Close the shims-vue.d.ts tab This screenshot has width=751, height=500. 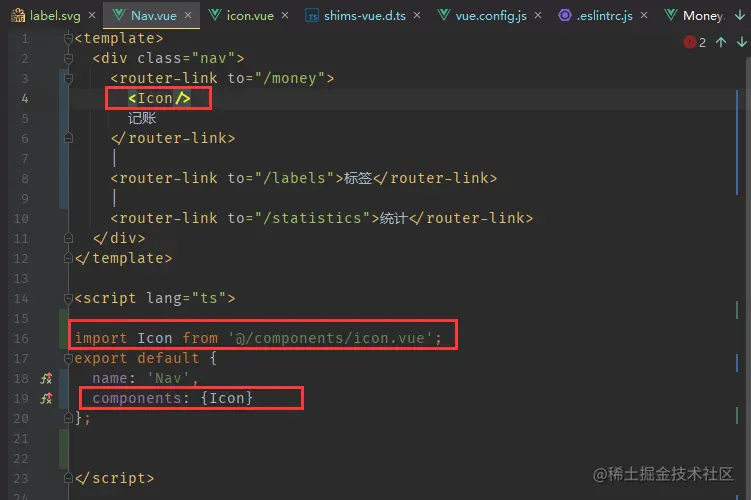tap(417, 15)
